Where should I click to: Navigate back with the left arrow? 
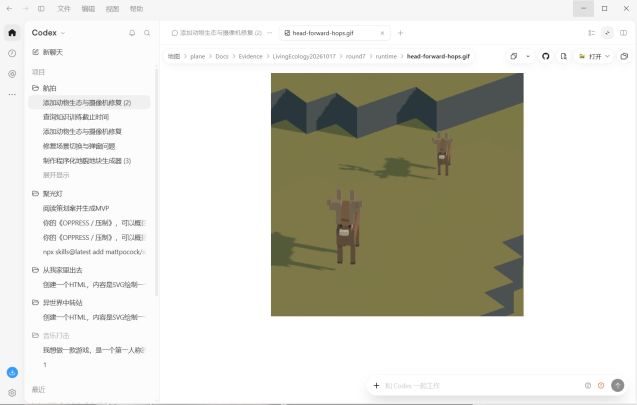(9, 9)
